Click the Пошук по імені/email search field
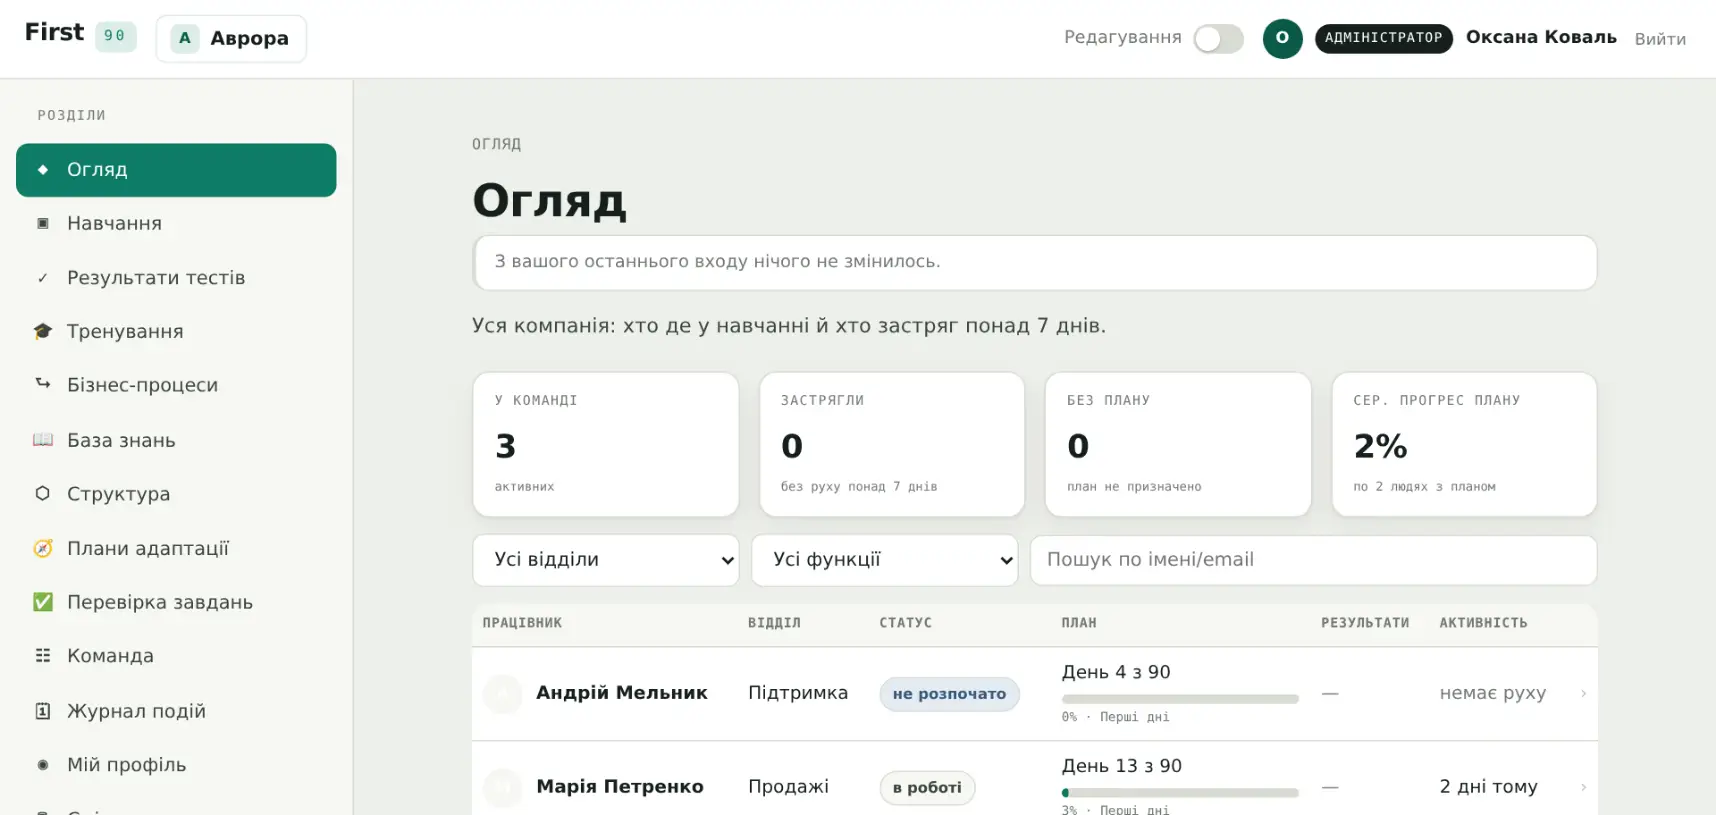The width and height of the screenshot is (1716, 815). (x=1313, y=560)
